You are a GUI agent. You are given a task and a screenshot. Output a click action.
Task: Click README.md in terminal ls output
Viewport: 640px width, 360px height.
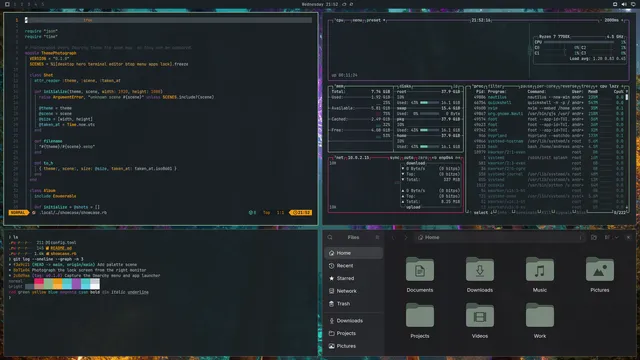tap(61, 248)
